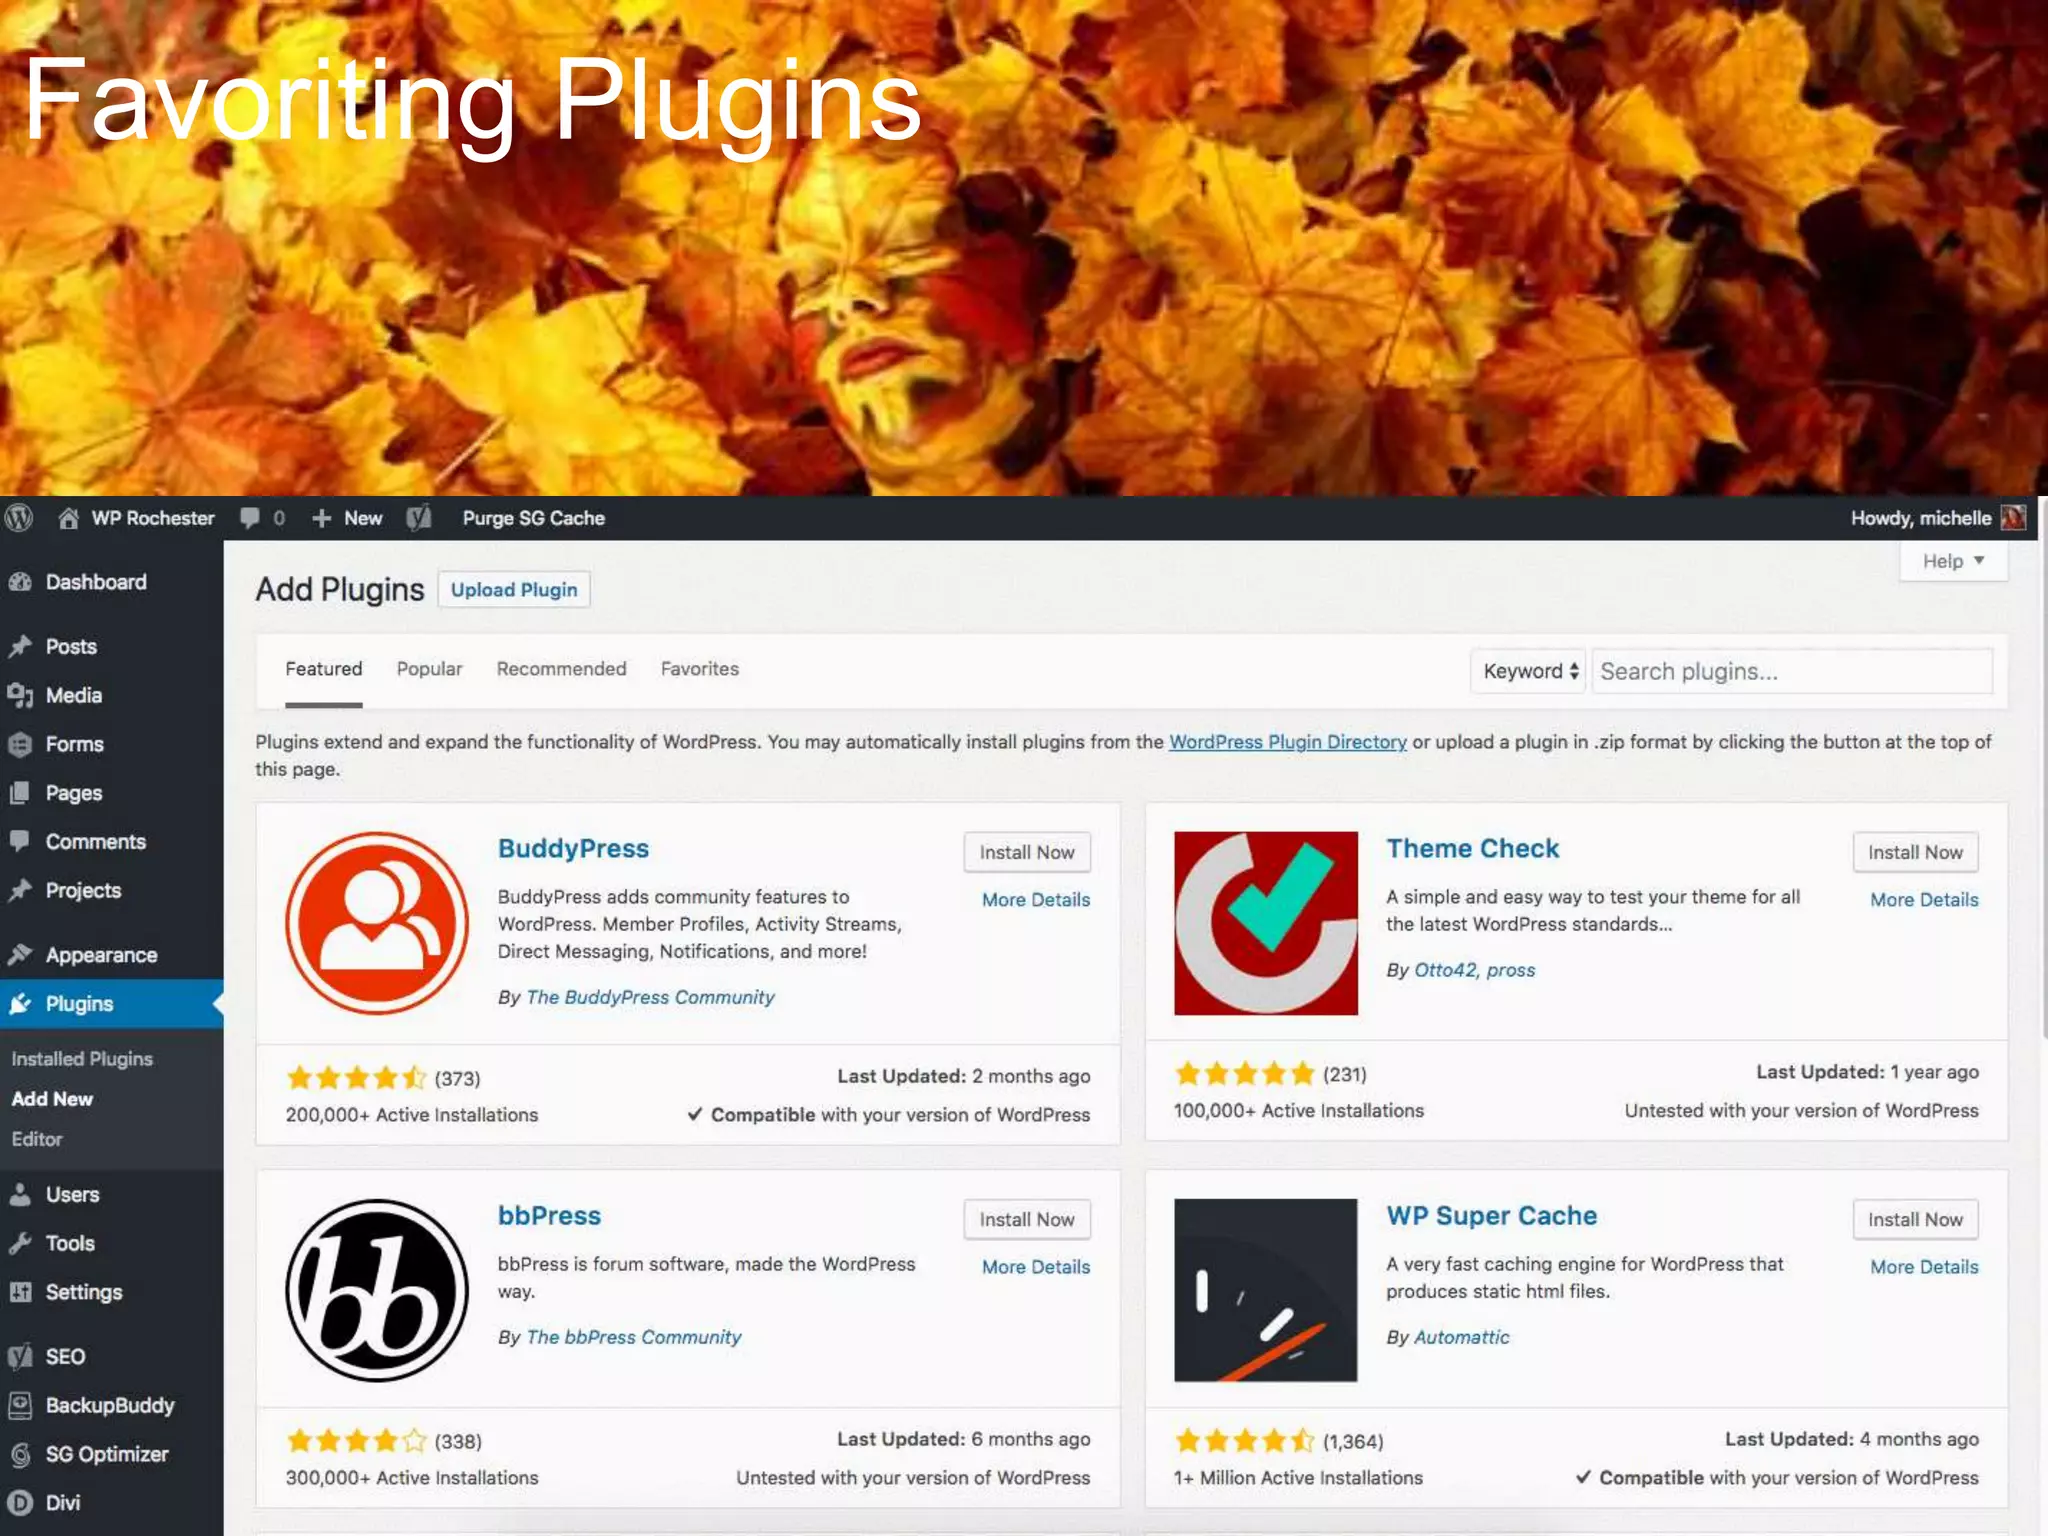Click the Appearance brush icon in the sidebar
This screenshot has height=1536, width=2048.
point(20,955)
